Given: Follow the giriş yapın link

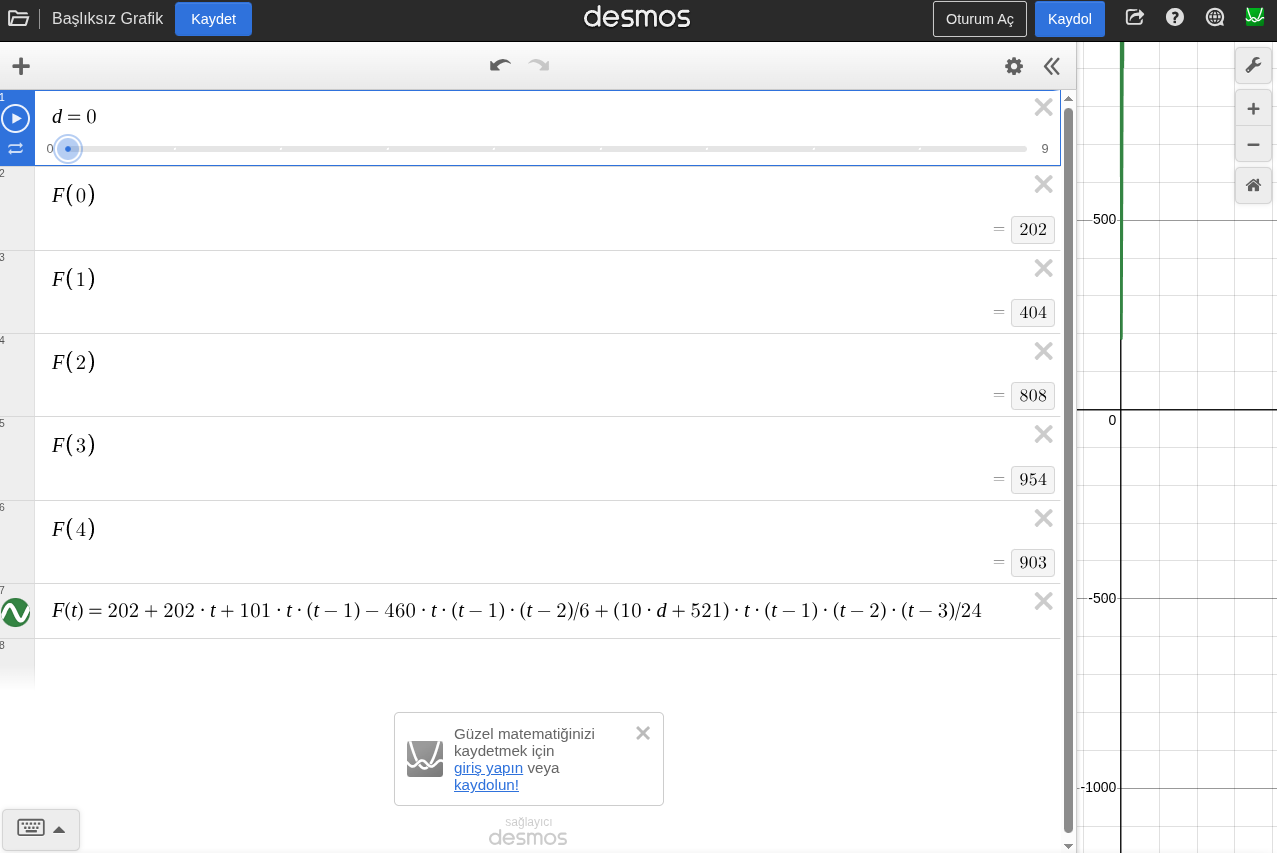Looking at the screenshot, I should (488, 768).
